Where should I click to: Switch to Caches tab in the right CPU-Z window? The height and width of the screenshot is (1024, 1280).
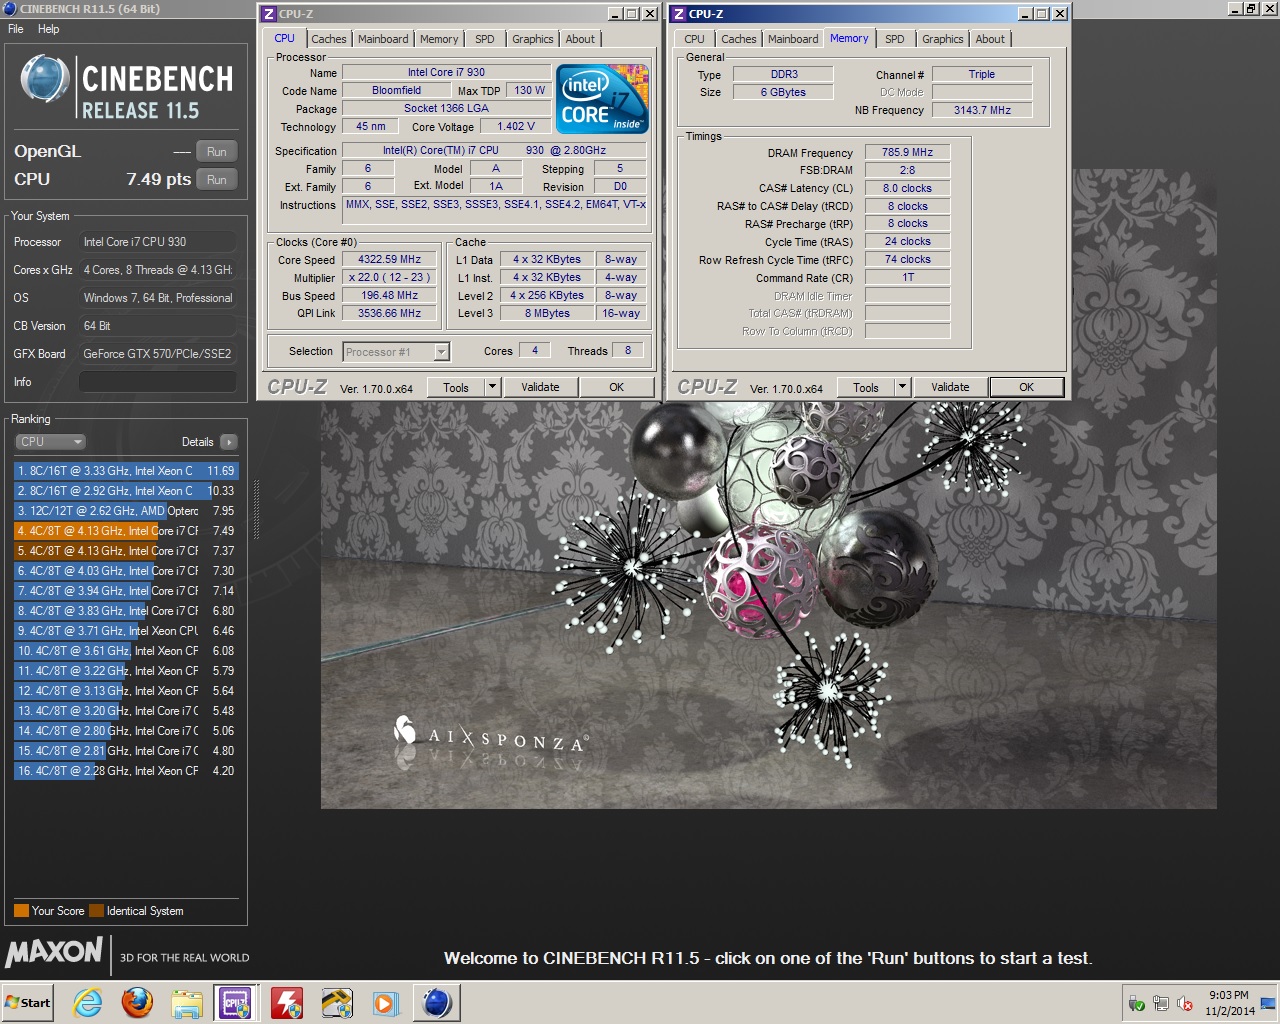tap(739, 39)
